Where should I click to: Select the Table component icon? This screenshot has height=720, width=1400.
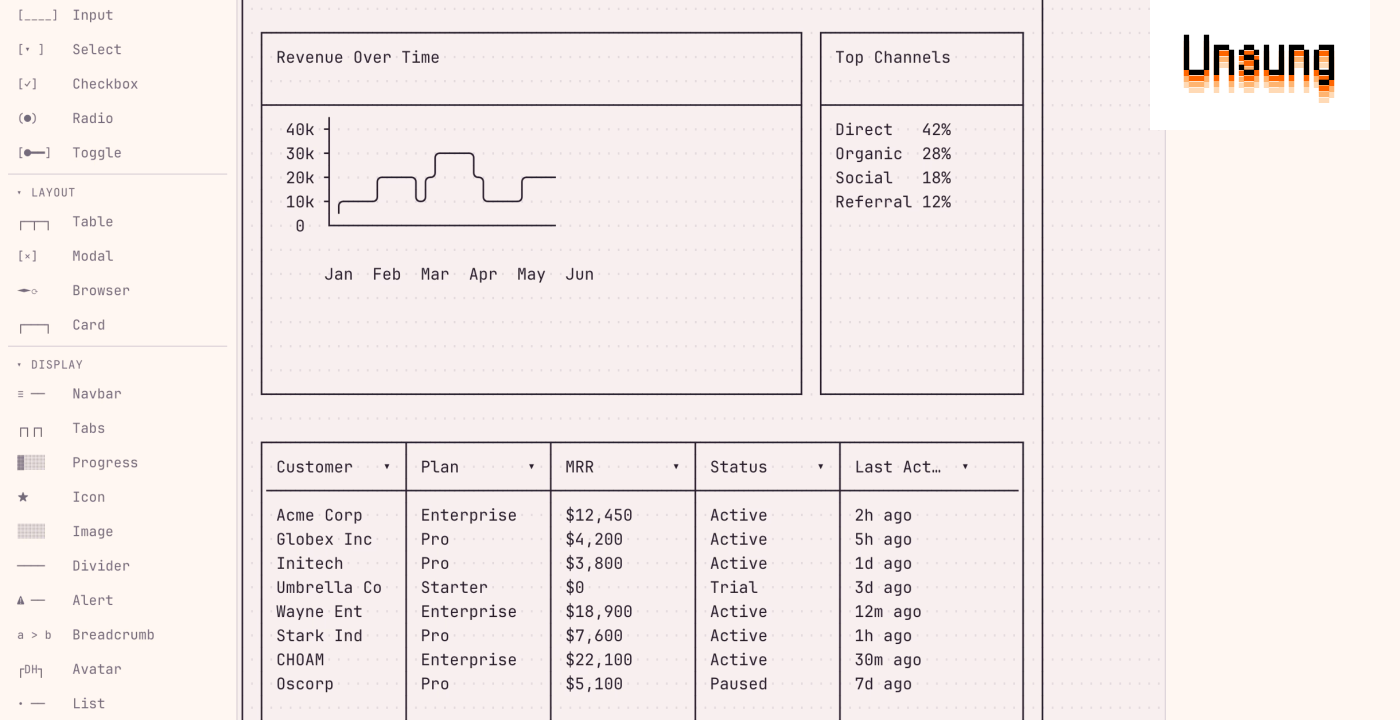click(x=33, y=223)
